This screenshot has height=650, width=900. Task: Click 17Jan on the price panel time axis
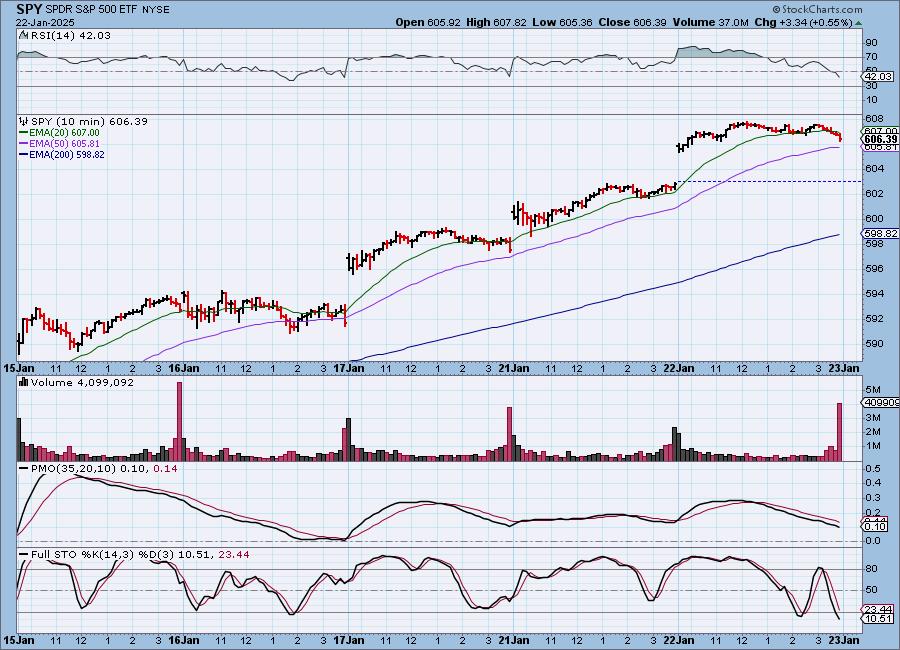tap(349, 368)
